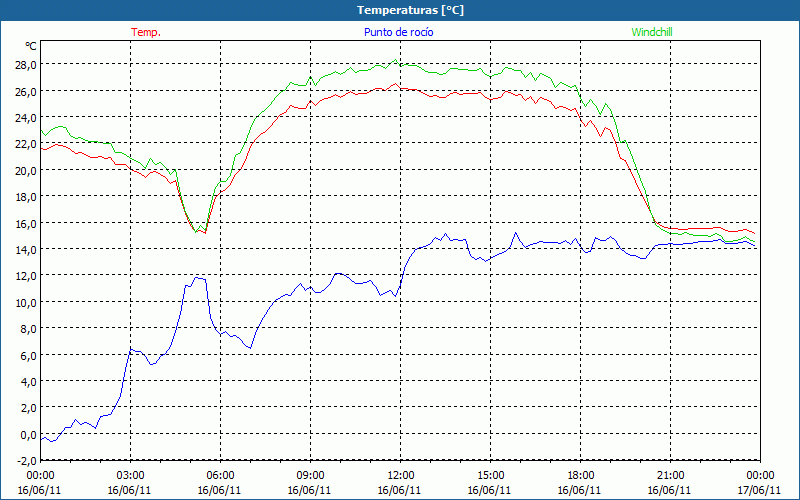Click the 21:00 time axis label

coord(670,476)
